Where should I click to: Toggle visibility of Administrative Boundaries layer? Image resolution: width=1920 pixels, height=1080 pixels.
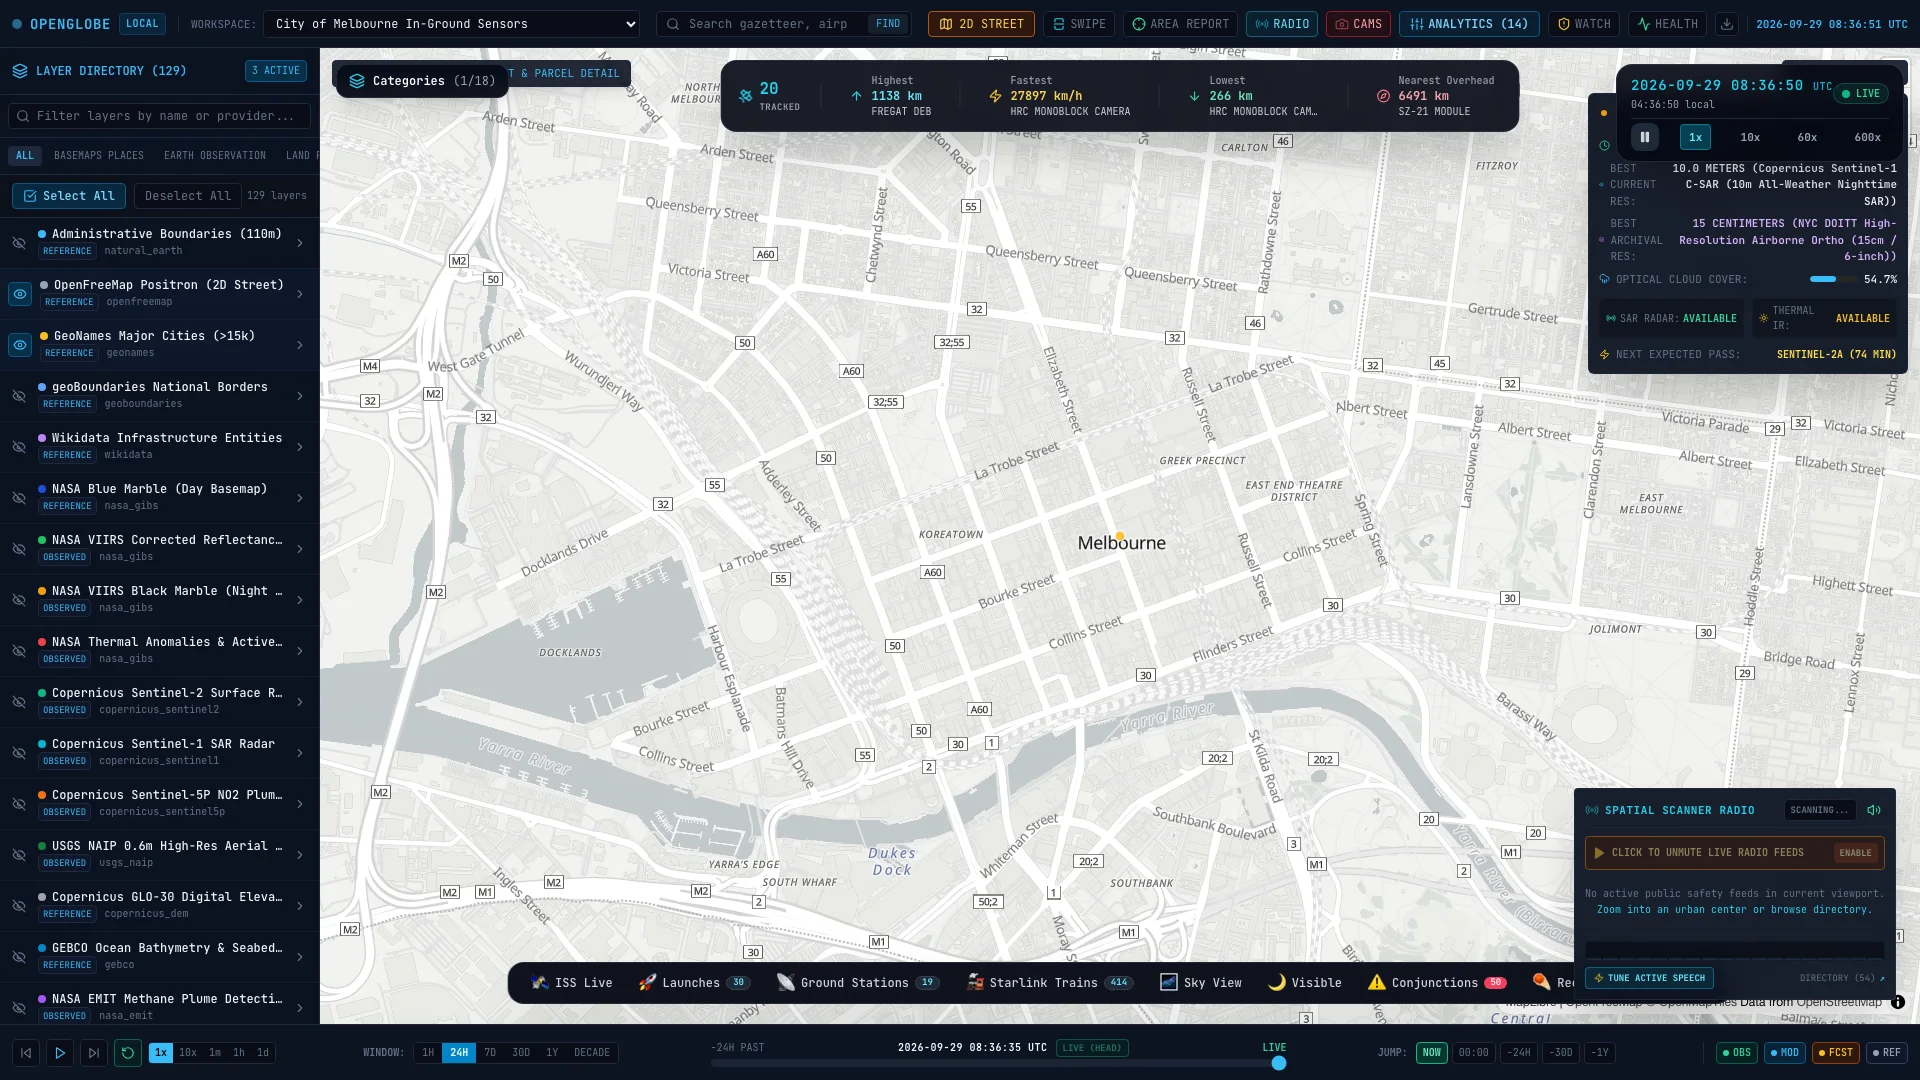tap(19, 243)
